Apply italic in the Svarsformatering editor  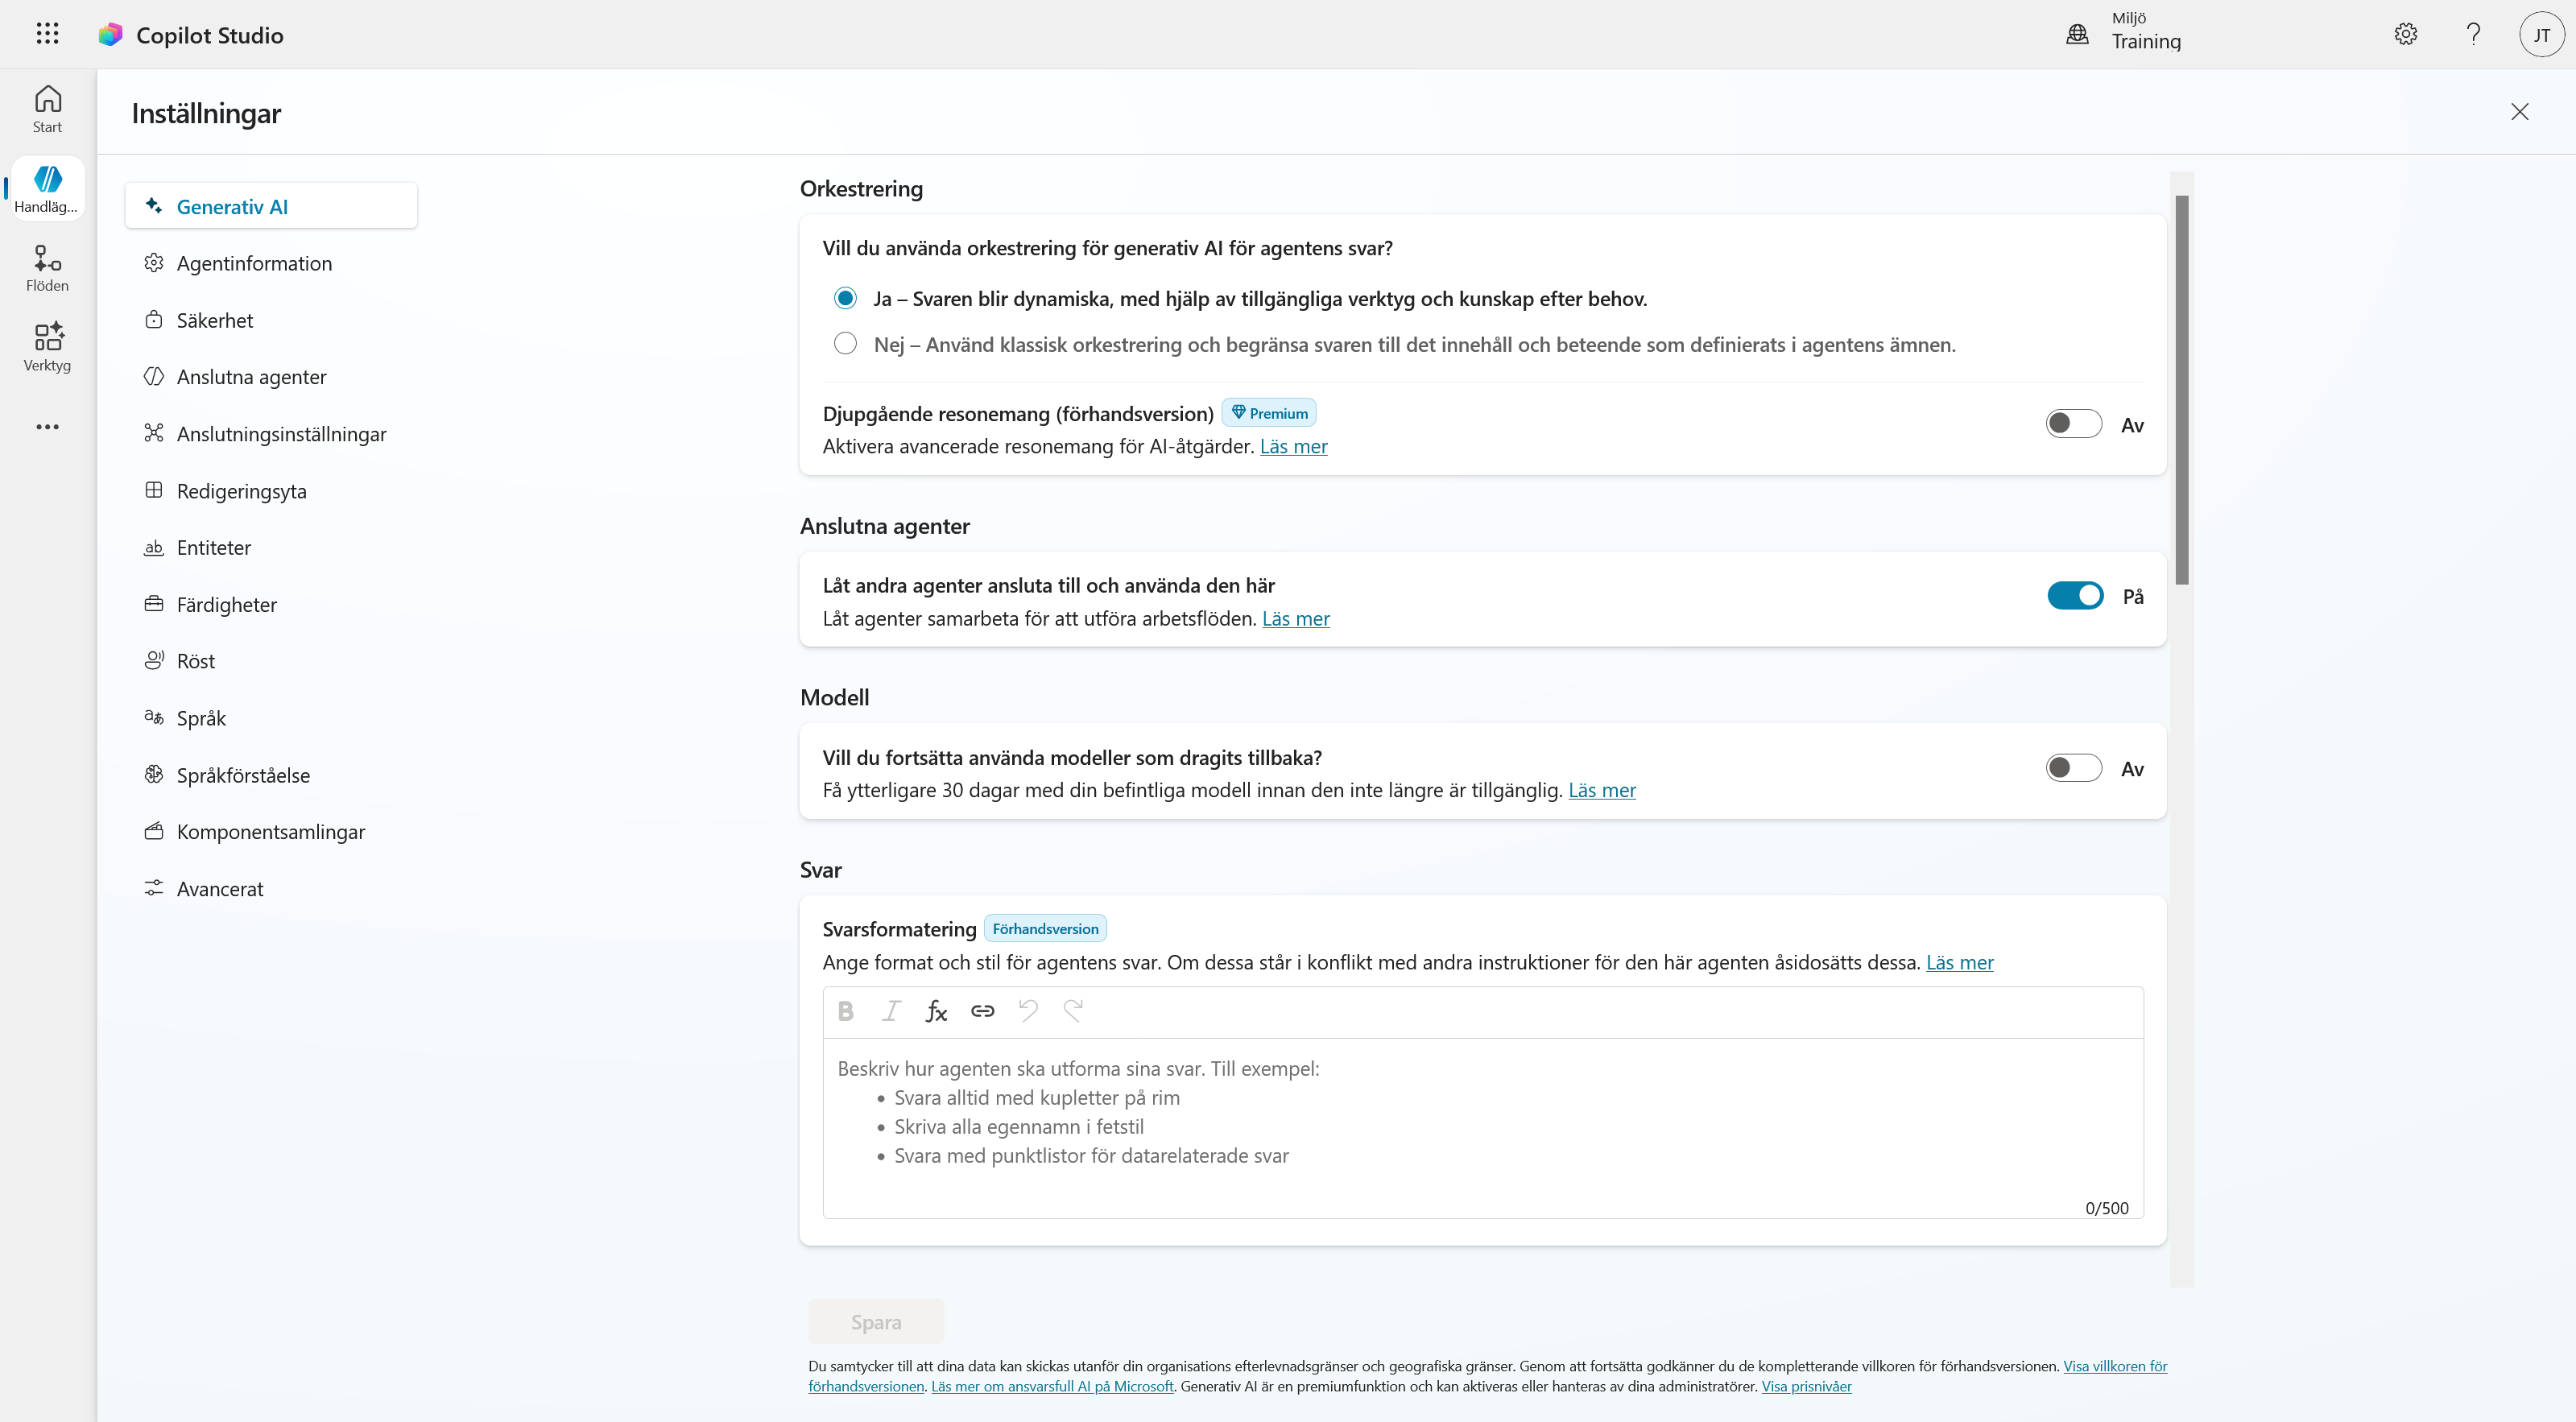point(891,1011)
